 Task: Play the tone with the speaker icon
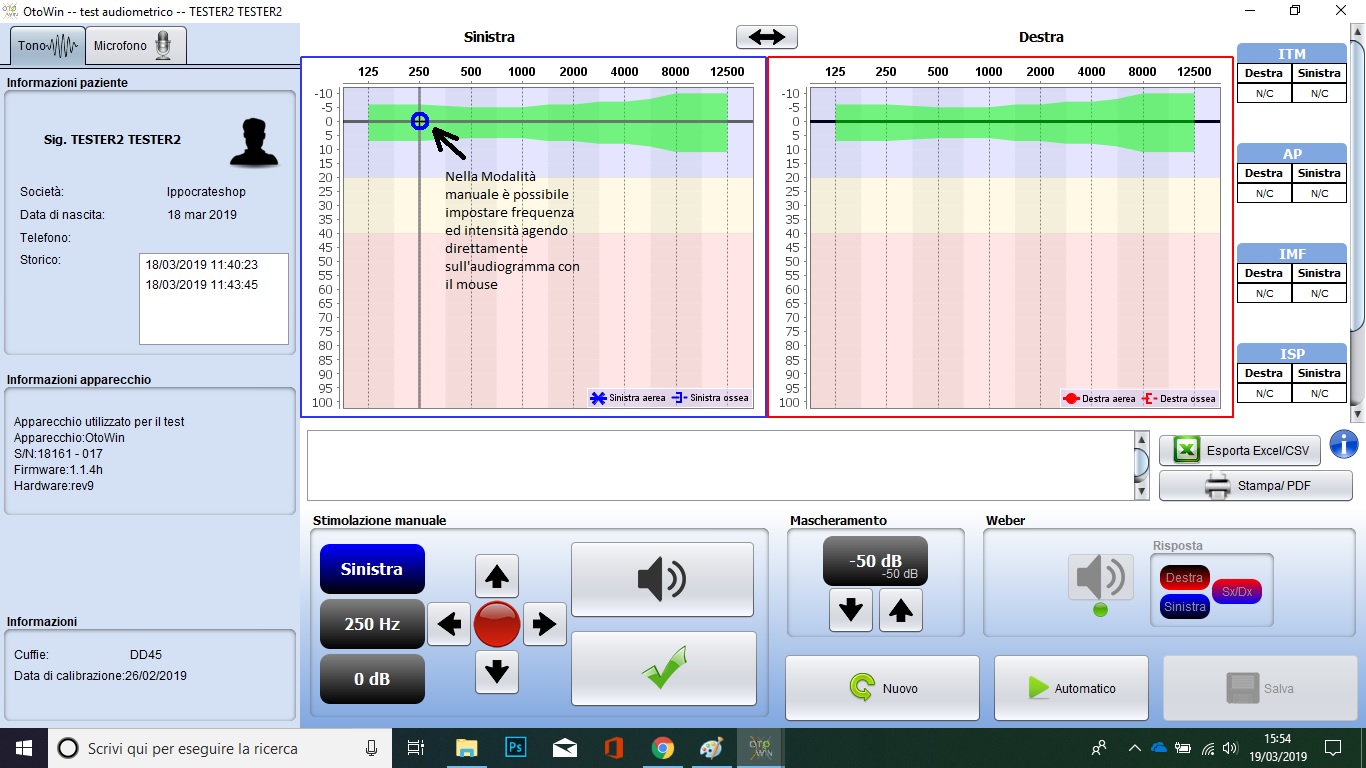pyautogui.click(x=663, y=580)
